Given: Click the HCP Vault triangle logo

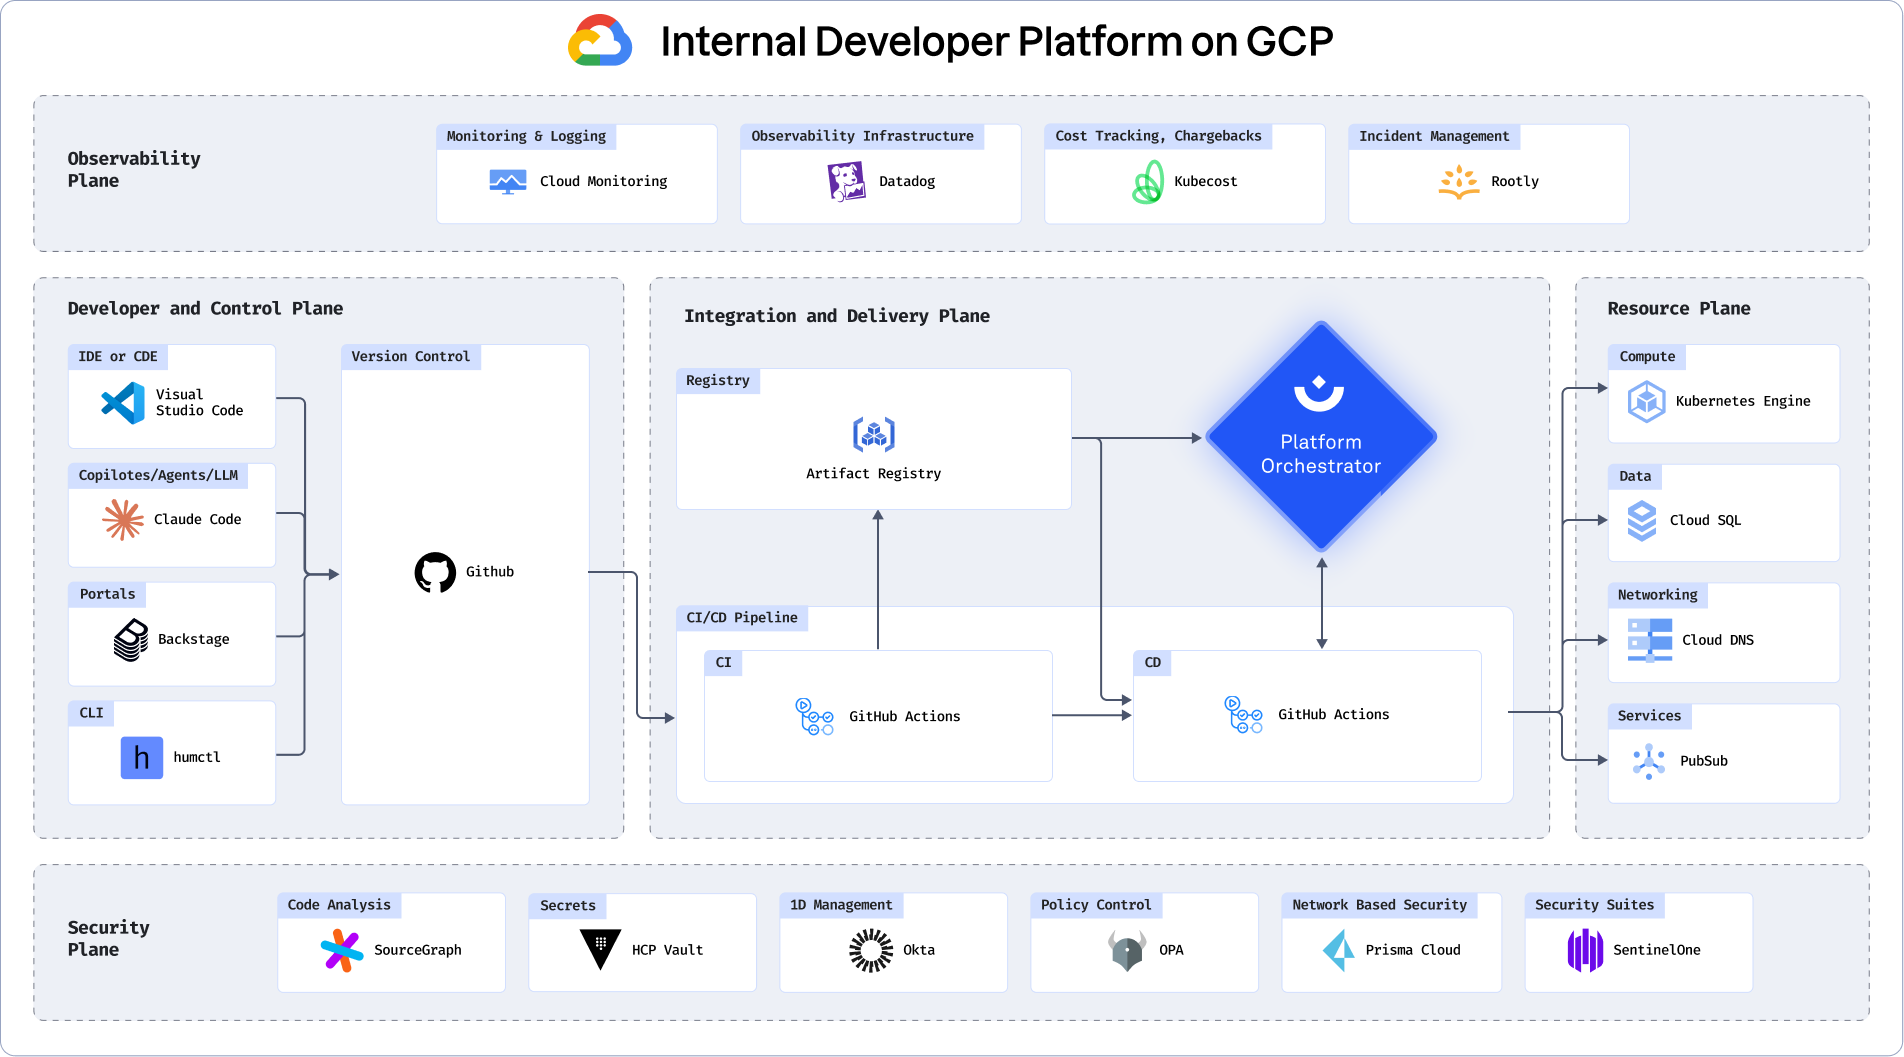Looking at the screenshot, I should [600, 949].
